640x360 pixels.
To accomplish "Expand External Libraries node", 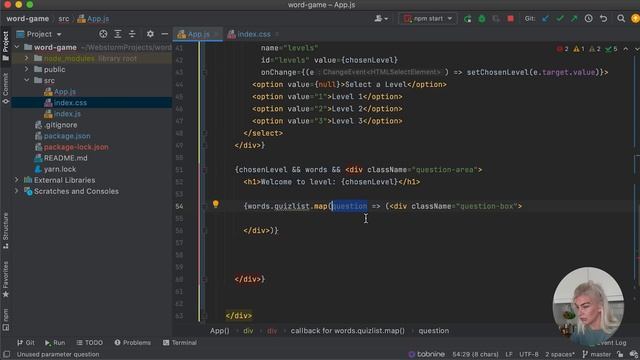I will click(17, 180).
